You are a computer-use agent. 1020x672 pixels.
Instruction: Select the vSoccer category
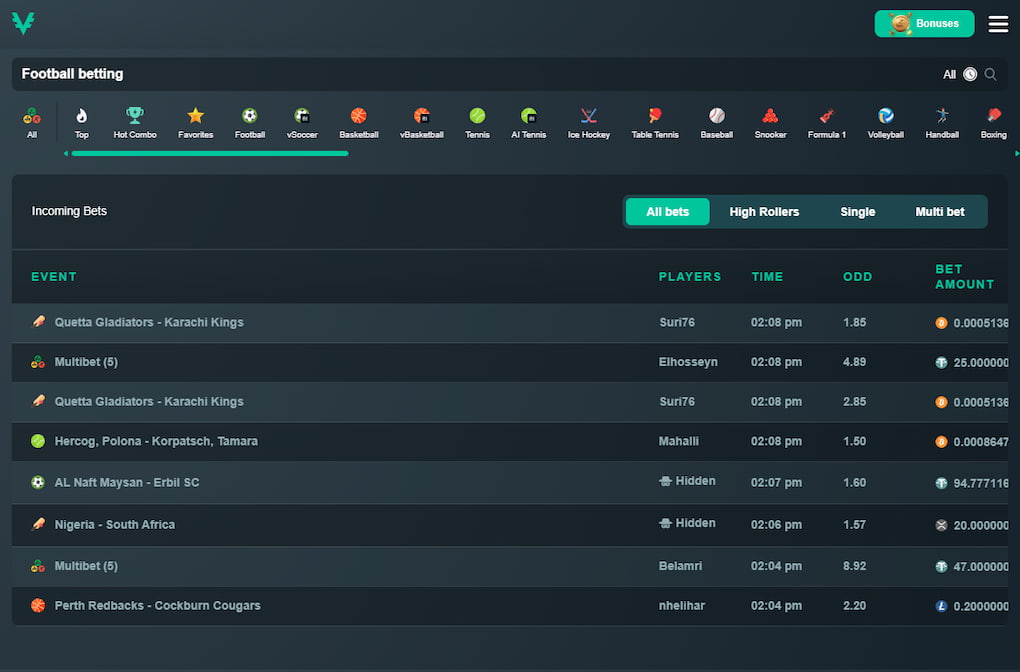tap(302, 122)
